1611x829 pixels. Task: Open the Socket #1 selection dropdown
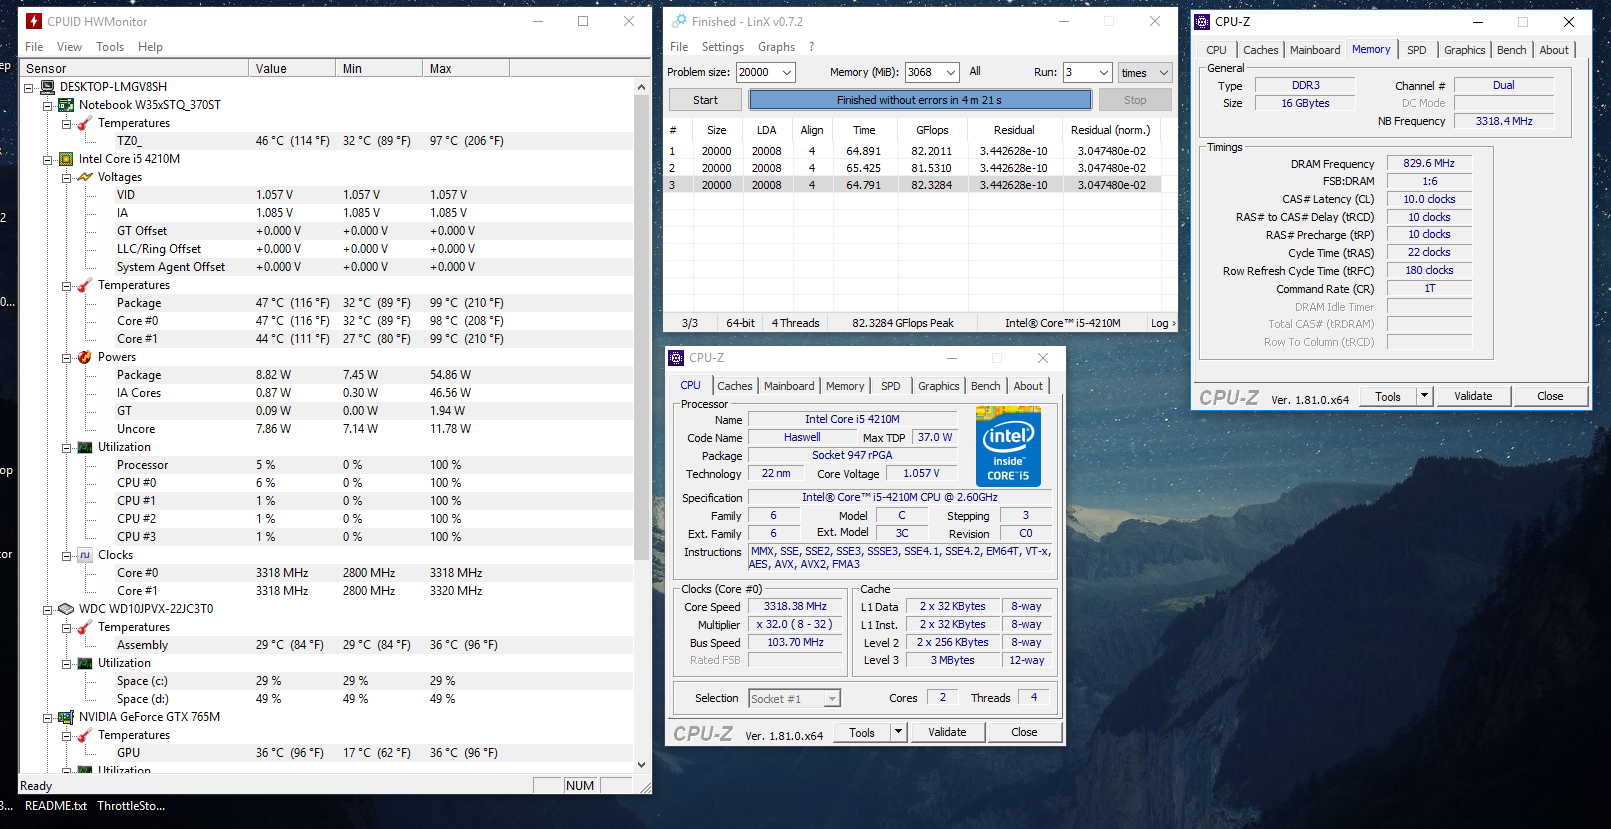(832, 699)
